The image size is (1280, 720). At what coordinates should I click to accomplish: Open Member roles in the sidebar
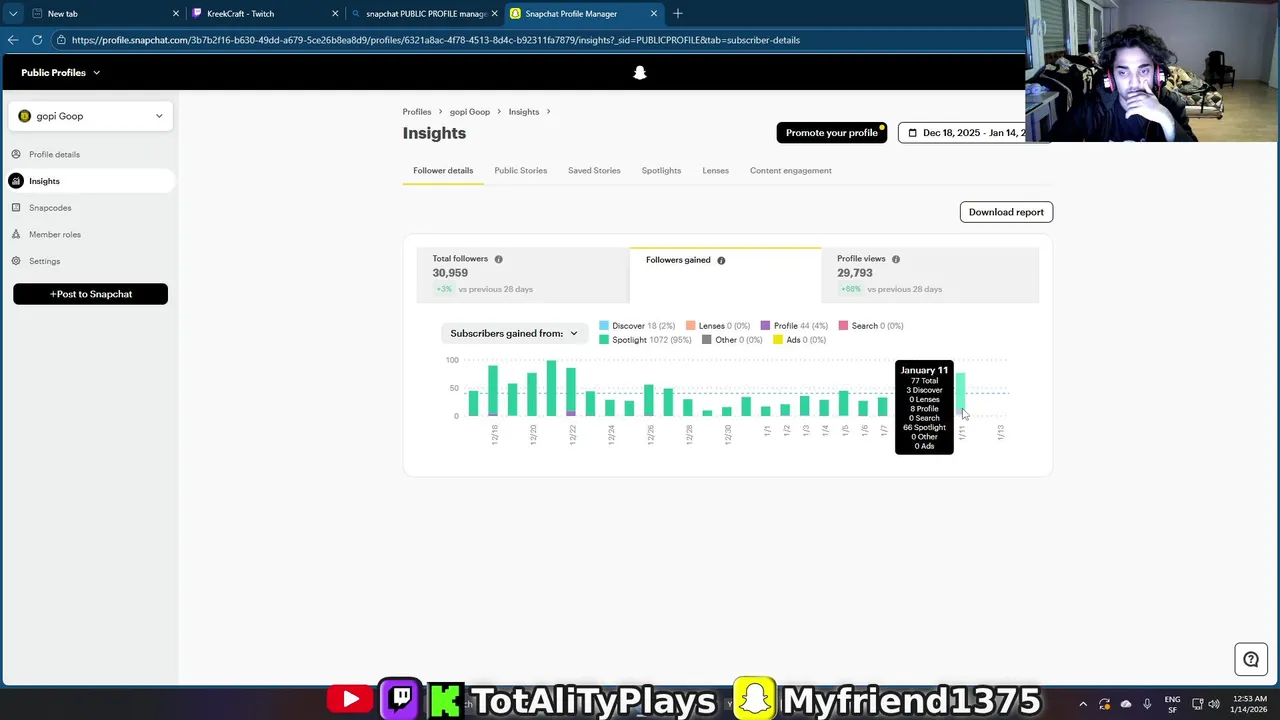(x=89, y=234)
